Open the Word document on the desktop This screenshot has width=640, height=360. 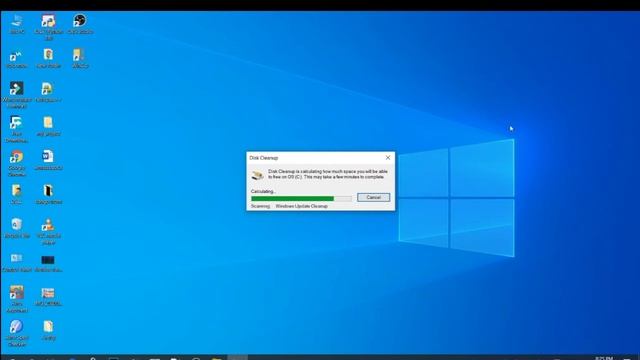(48, 160)
